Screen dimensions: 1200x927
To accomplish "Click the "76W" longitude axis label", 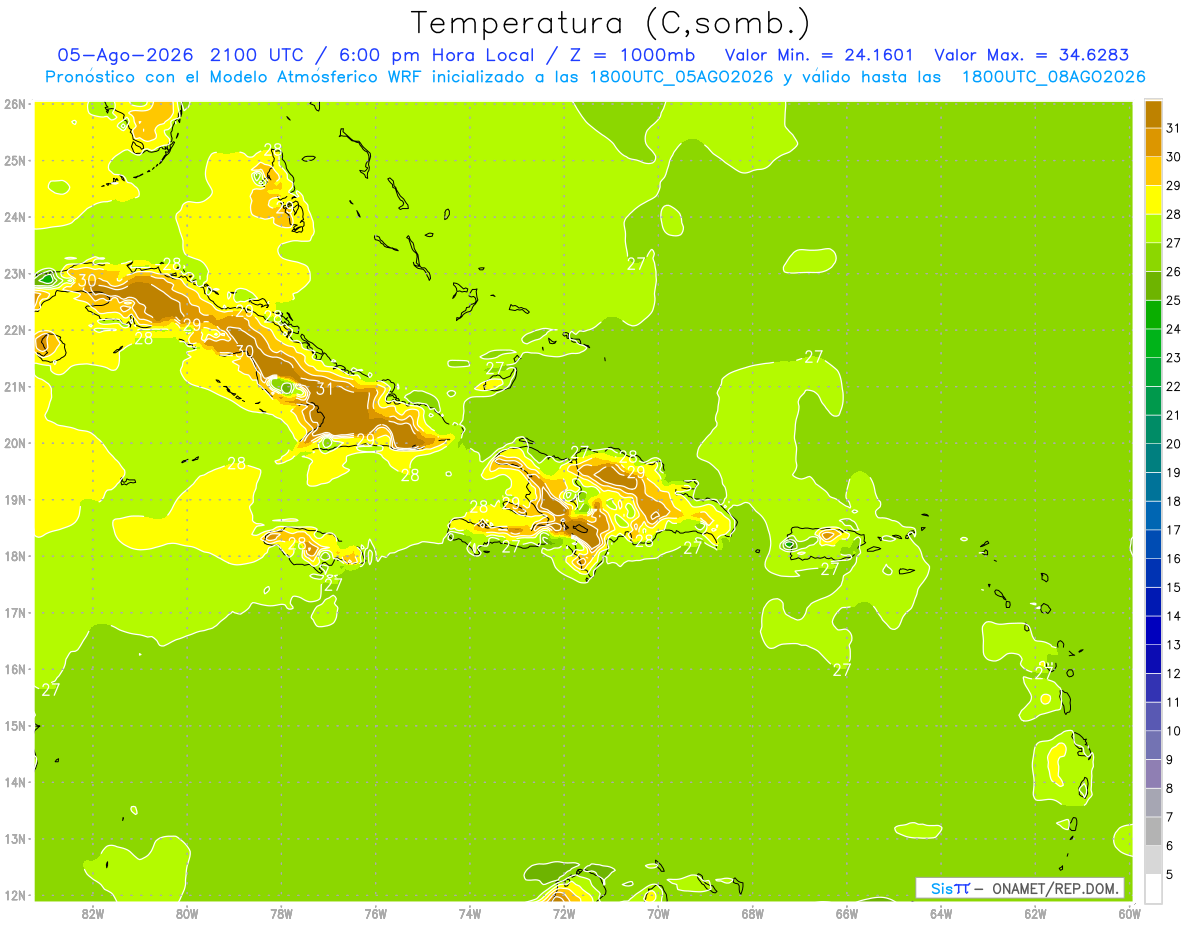I will (375, 913).
